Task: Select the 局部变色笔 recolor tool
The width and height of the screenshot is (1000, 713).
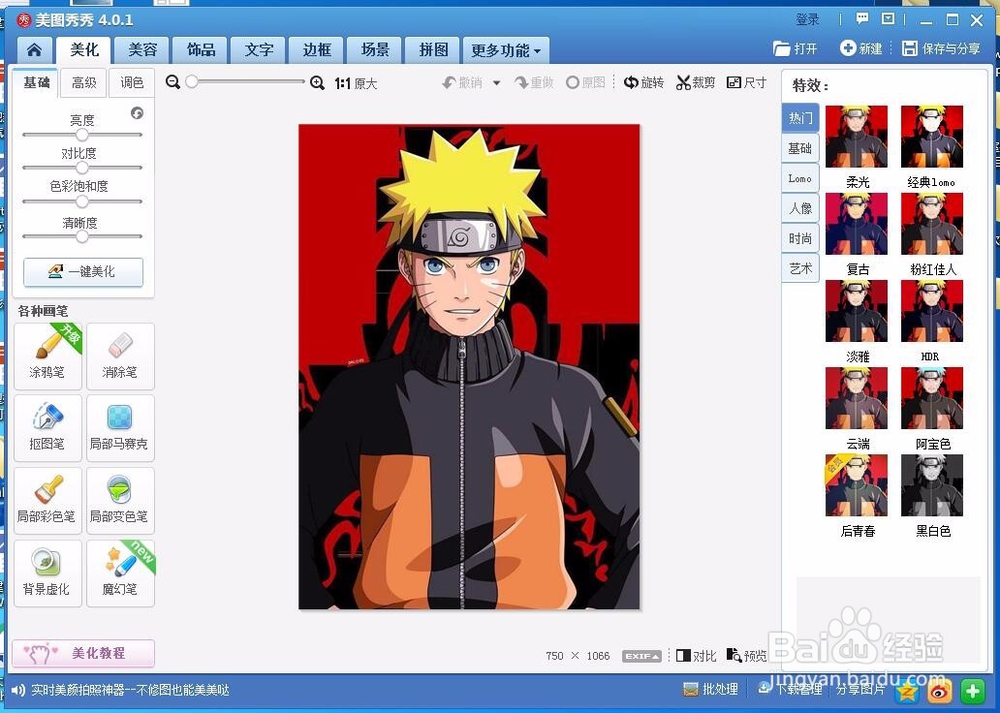Action: coord(120,501)
